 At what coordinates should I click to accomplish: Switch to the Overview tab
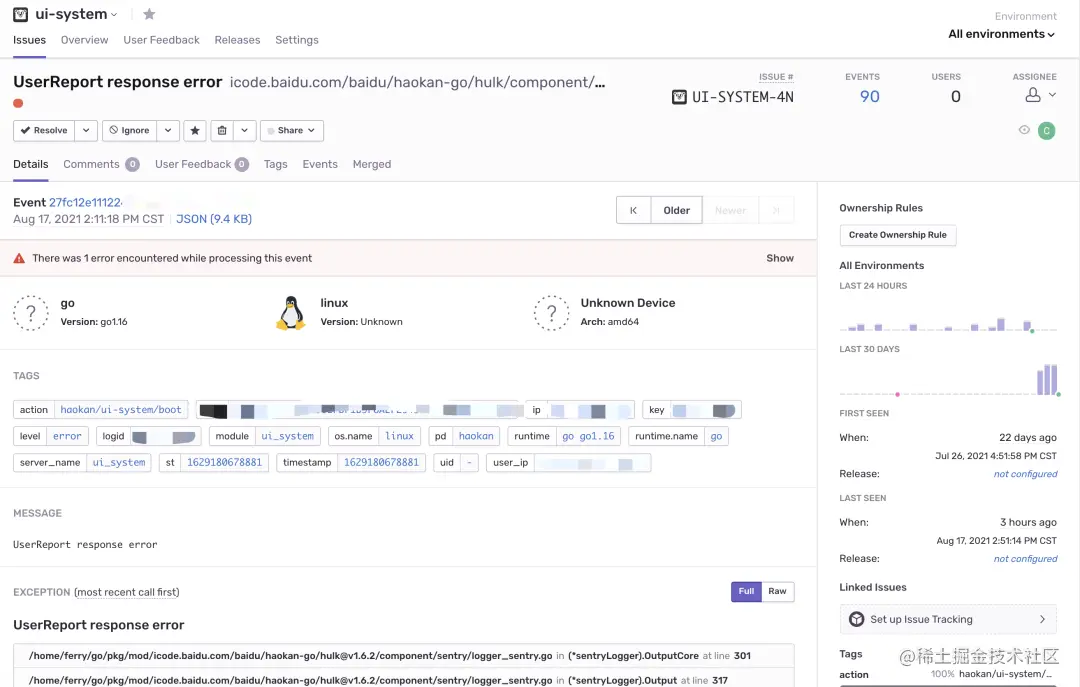[x=84, y=40]
